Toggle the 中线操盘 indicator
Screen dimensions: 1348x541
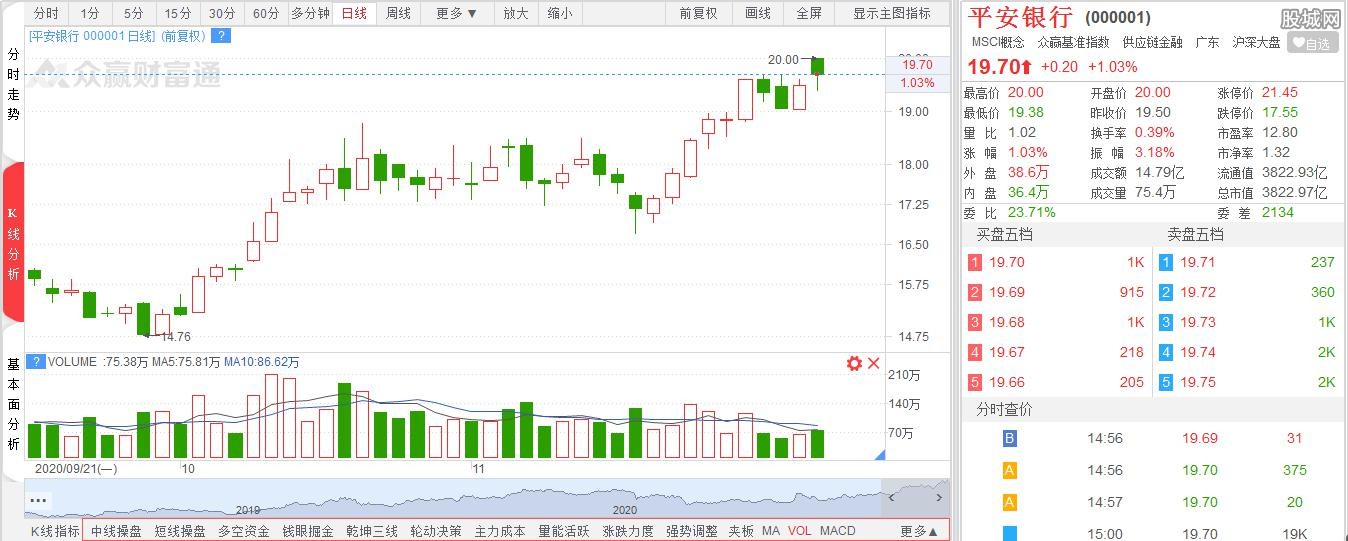[116, 531]
